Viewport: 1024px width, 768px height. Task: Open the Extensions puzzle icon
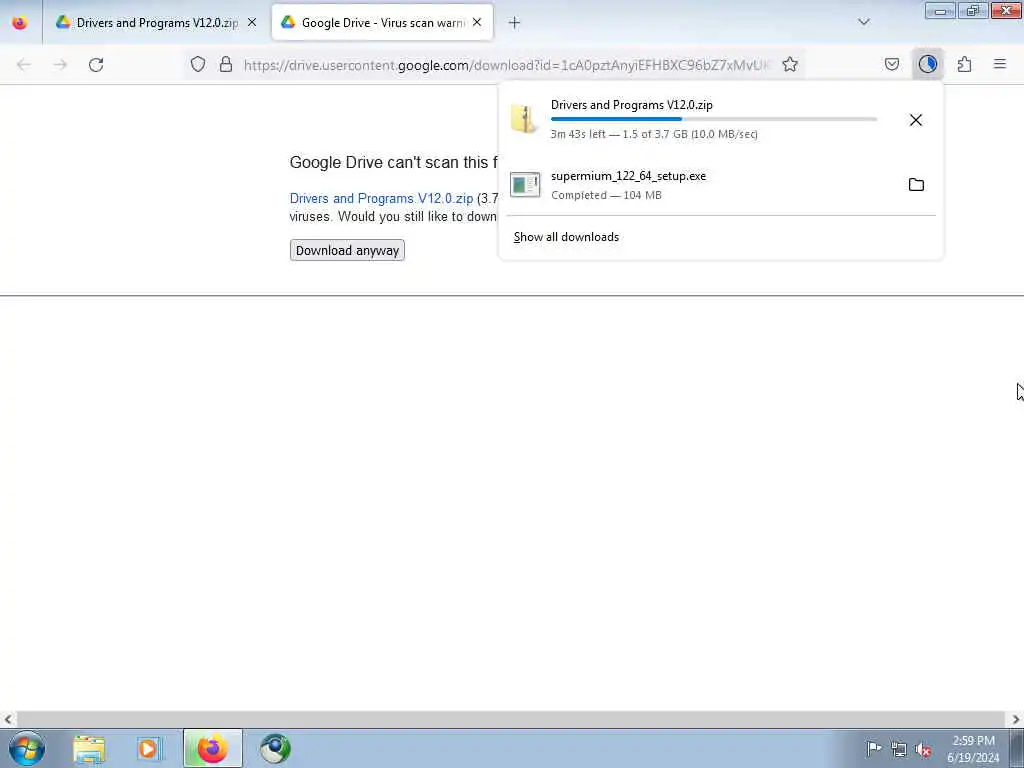coord(965,64)
